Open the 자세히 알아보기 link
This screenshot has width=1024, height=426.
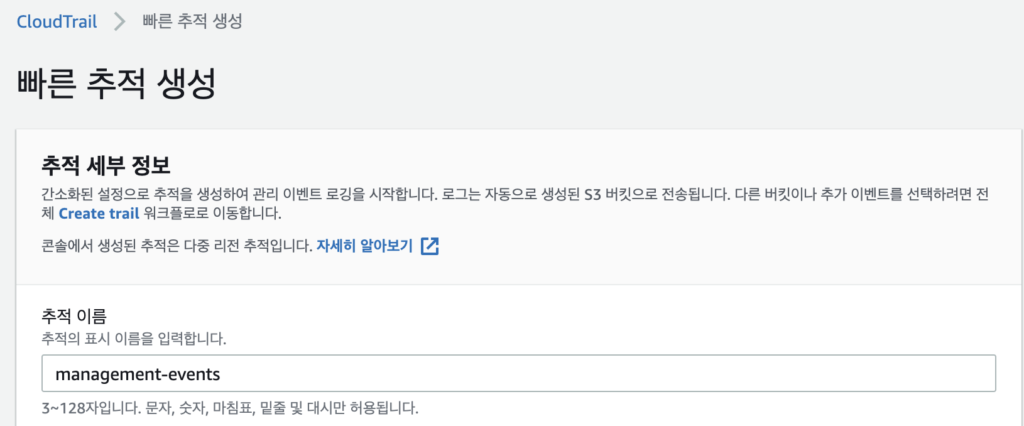[x=364, y=246]
